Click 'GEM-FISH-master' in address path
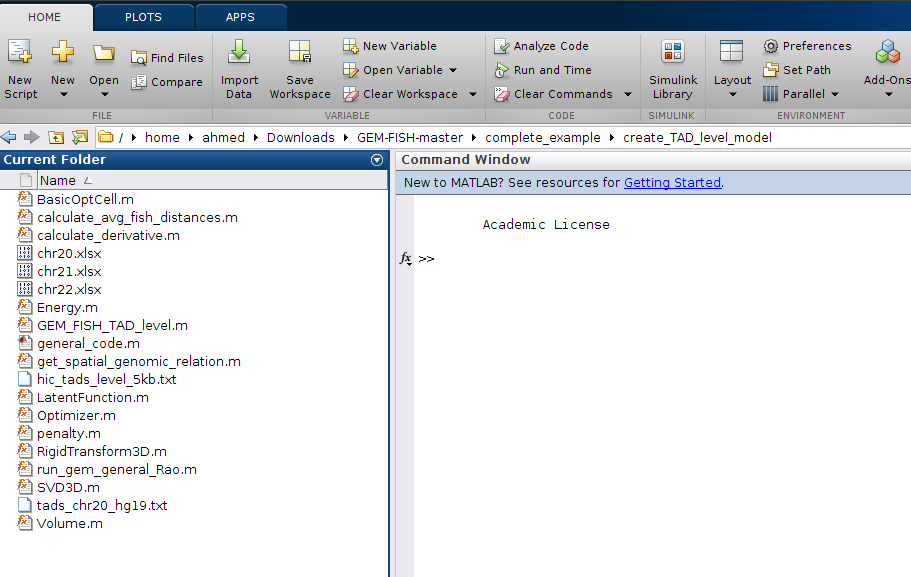Image resolution: width=911 pixels, height=577 pixels. click(x=410, y=138)
